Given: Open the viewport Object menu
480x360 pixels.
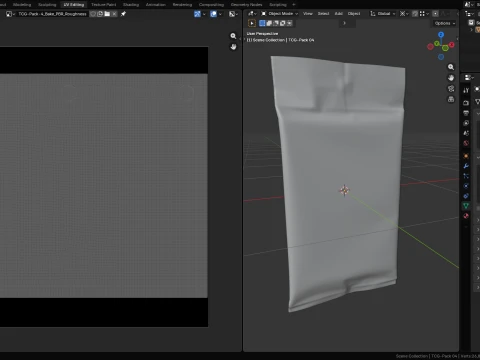Looking at the screenshot, I should [x=354, y=14].
